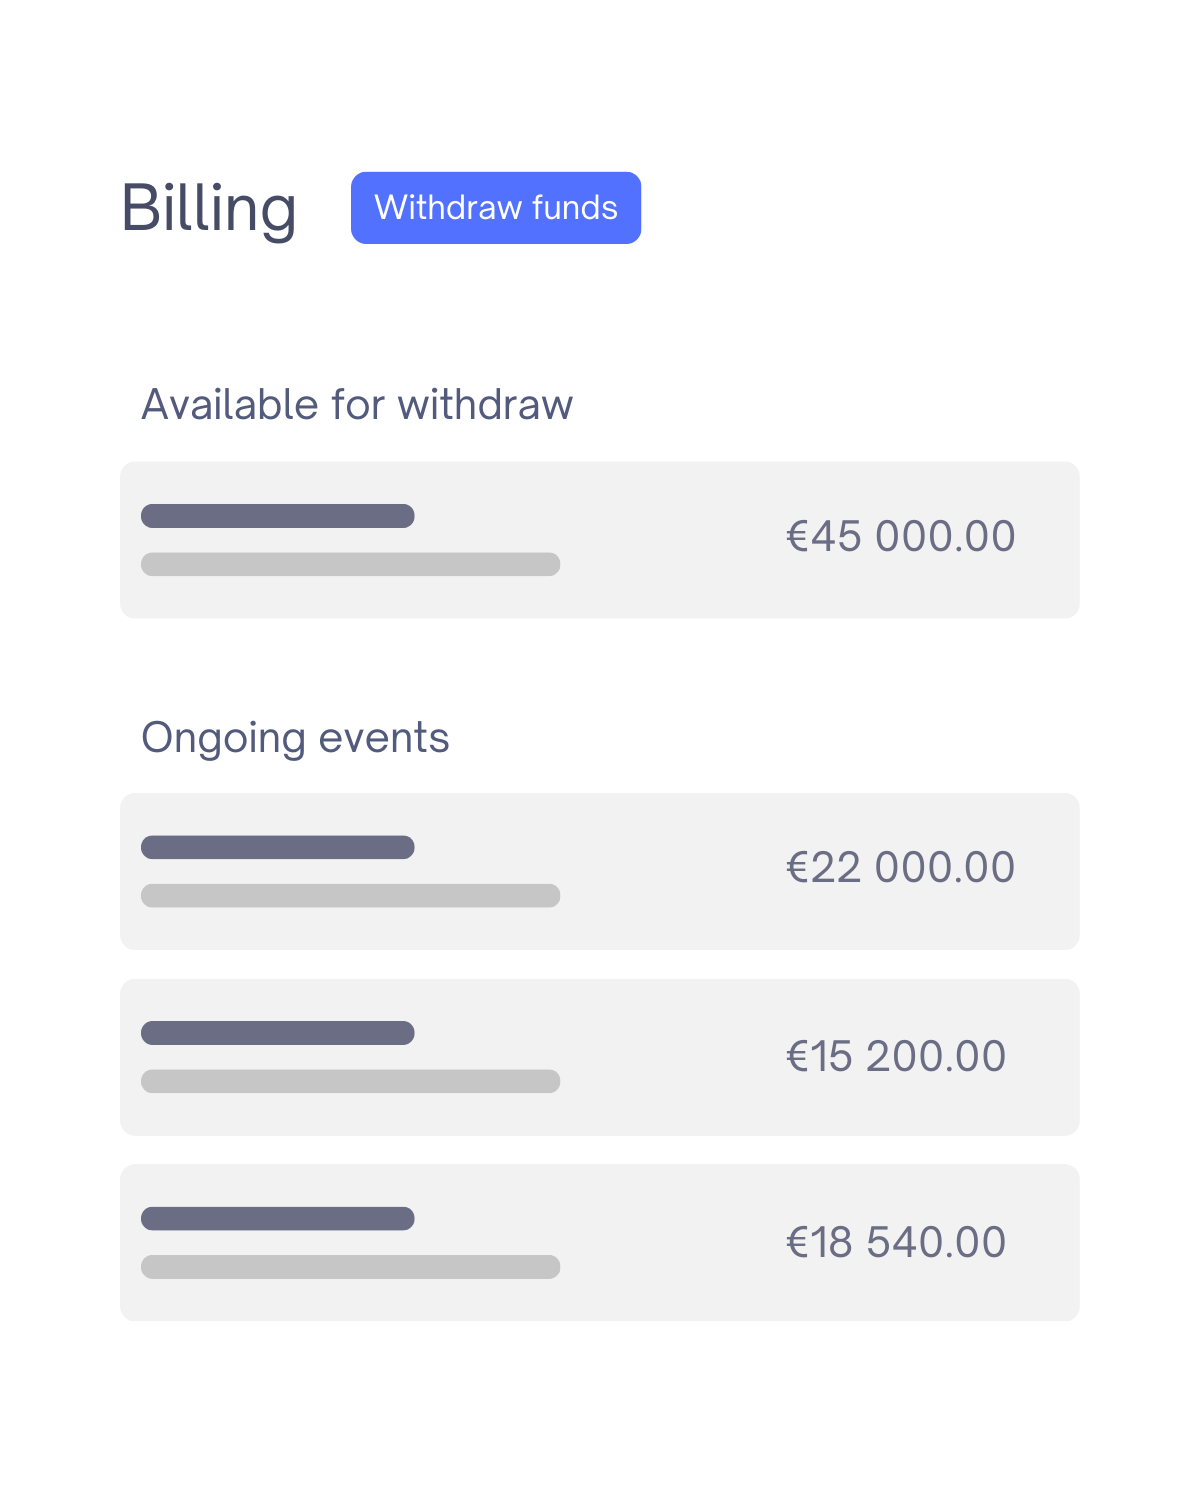
Task: Click the dark title bar in €18 540.00 card
Action: tap(278, 1219)
